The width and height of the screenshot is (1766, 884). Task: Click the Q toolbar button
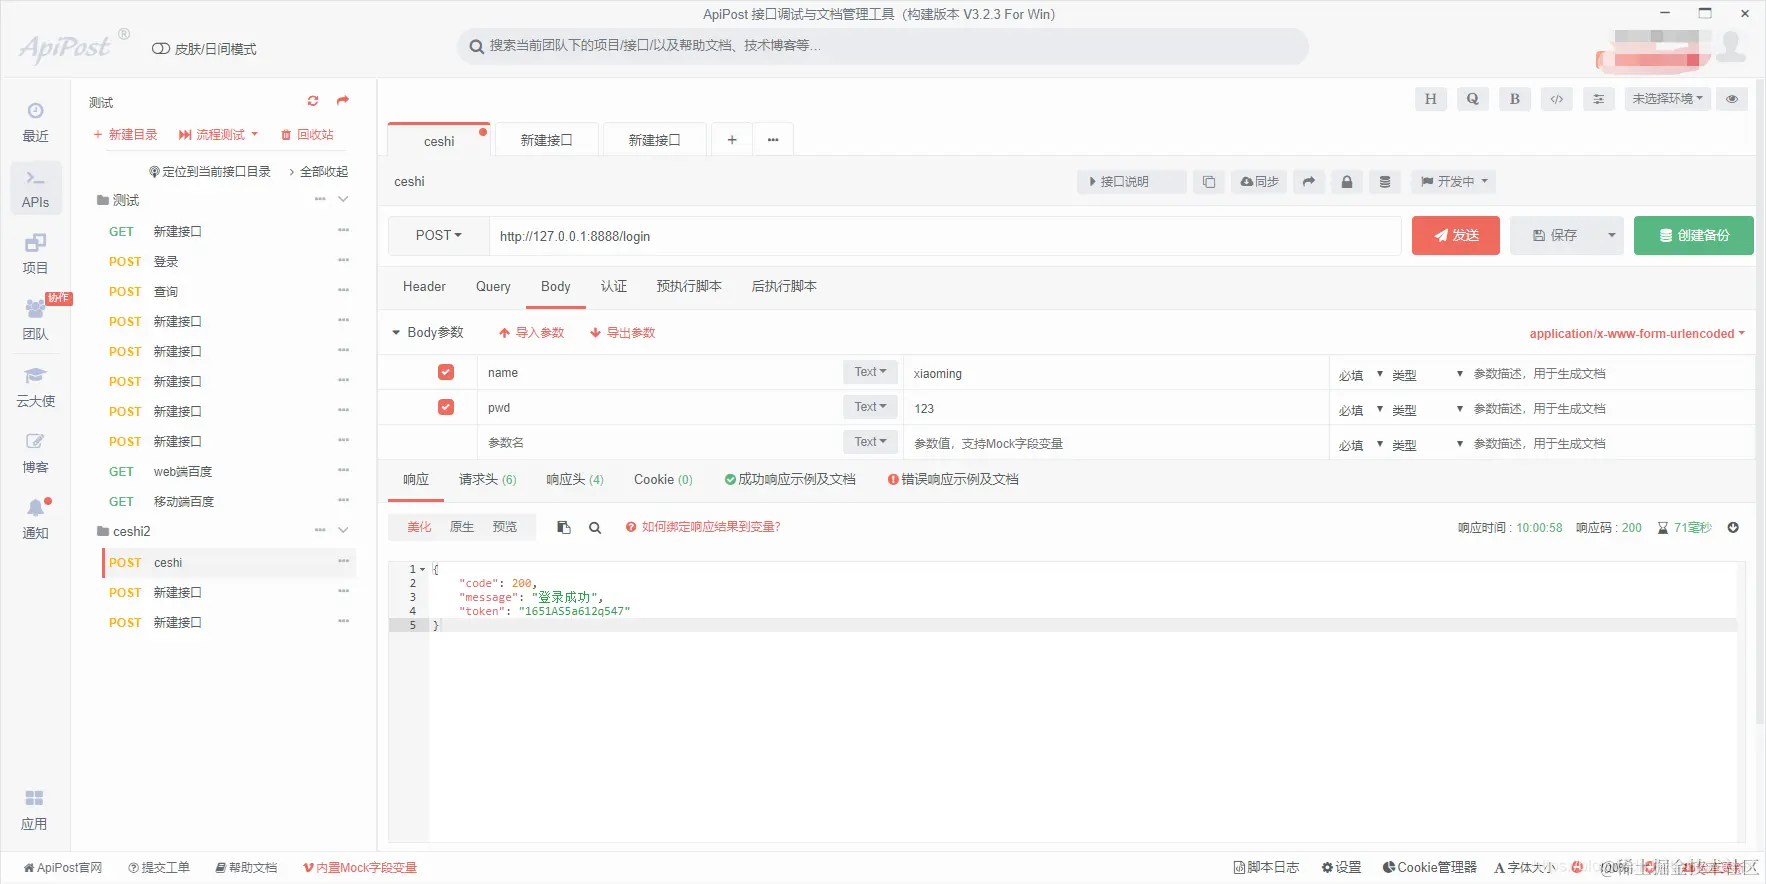pos(1473,99)
